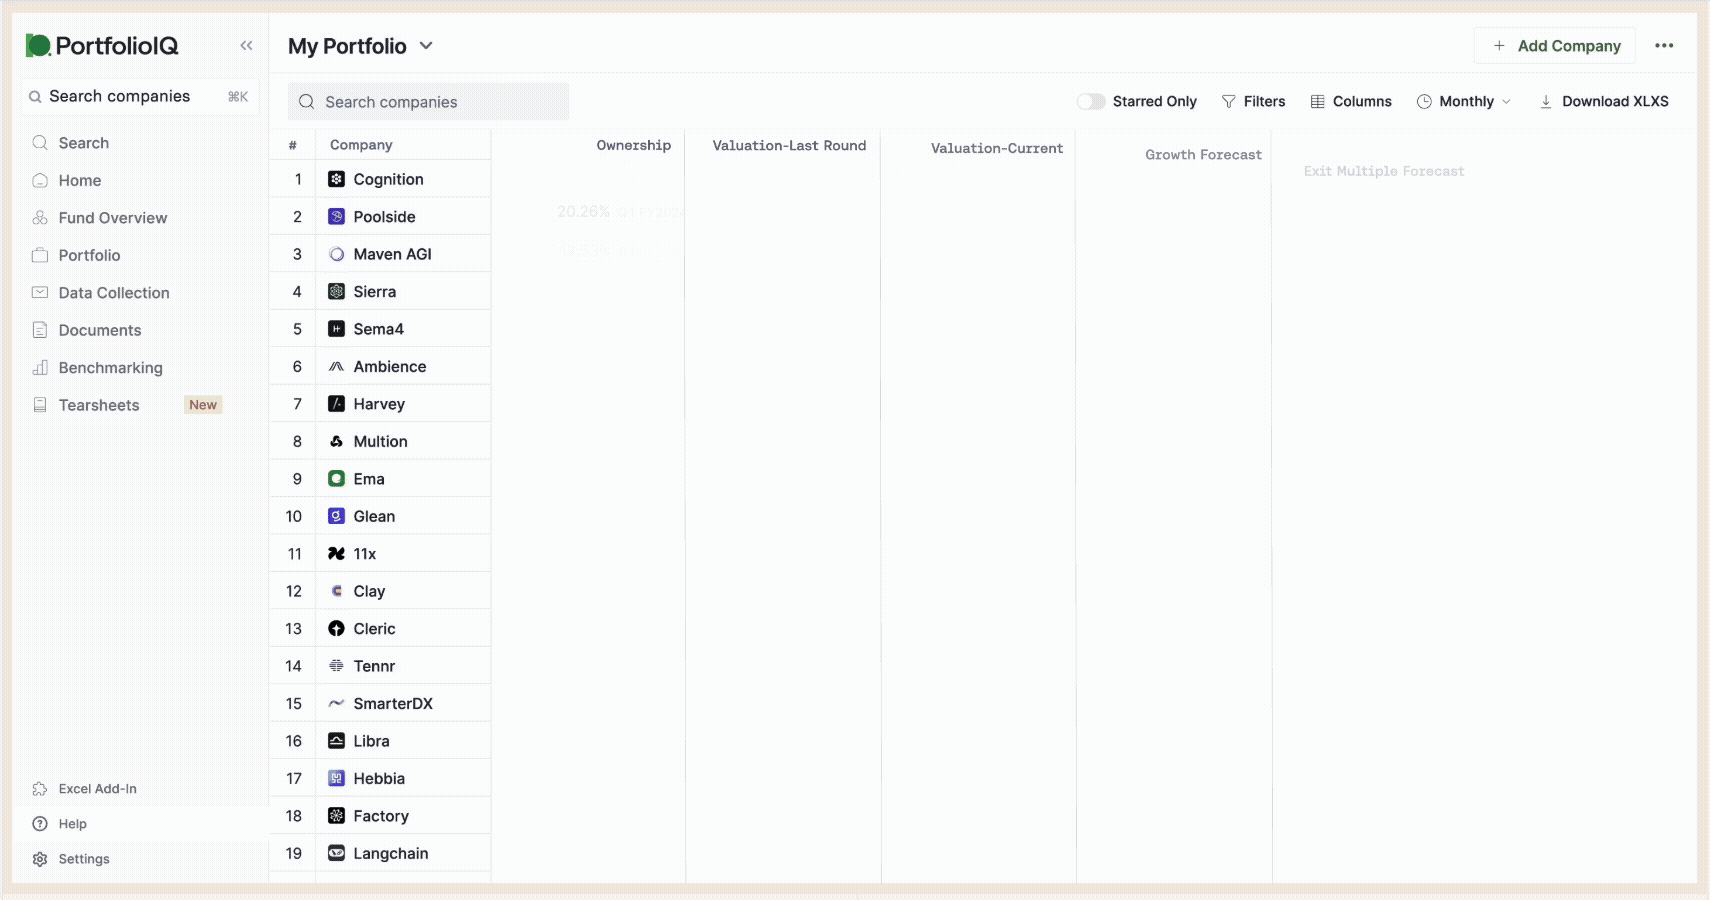Click the New badge beside Tearsheets
This screenshot has width=1710, height=900.
pyautogui.click(x=203, y=405)
